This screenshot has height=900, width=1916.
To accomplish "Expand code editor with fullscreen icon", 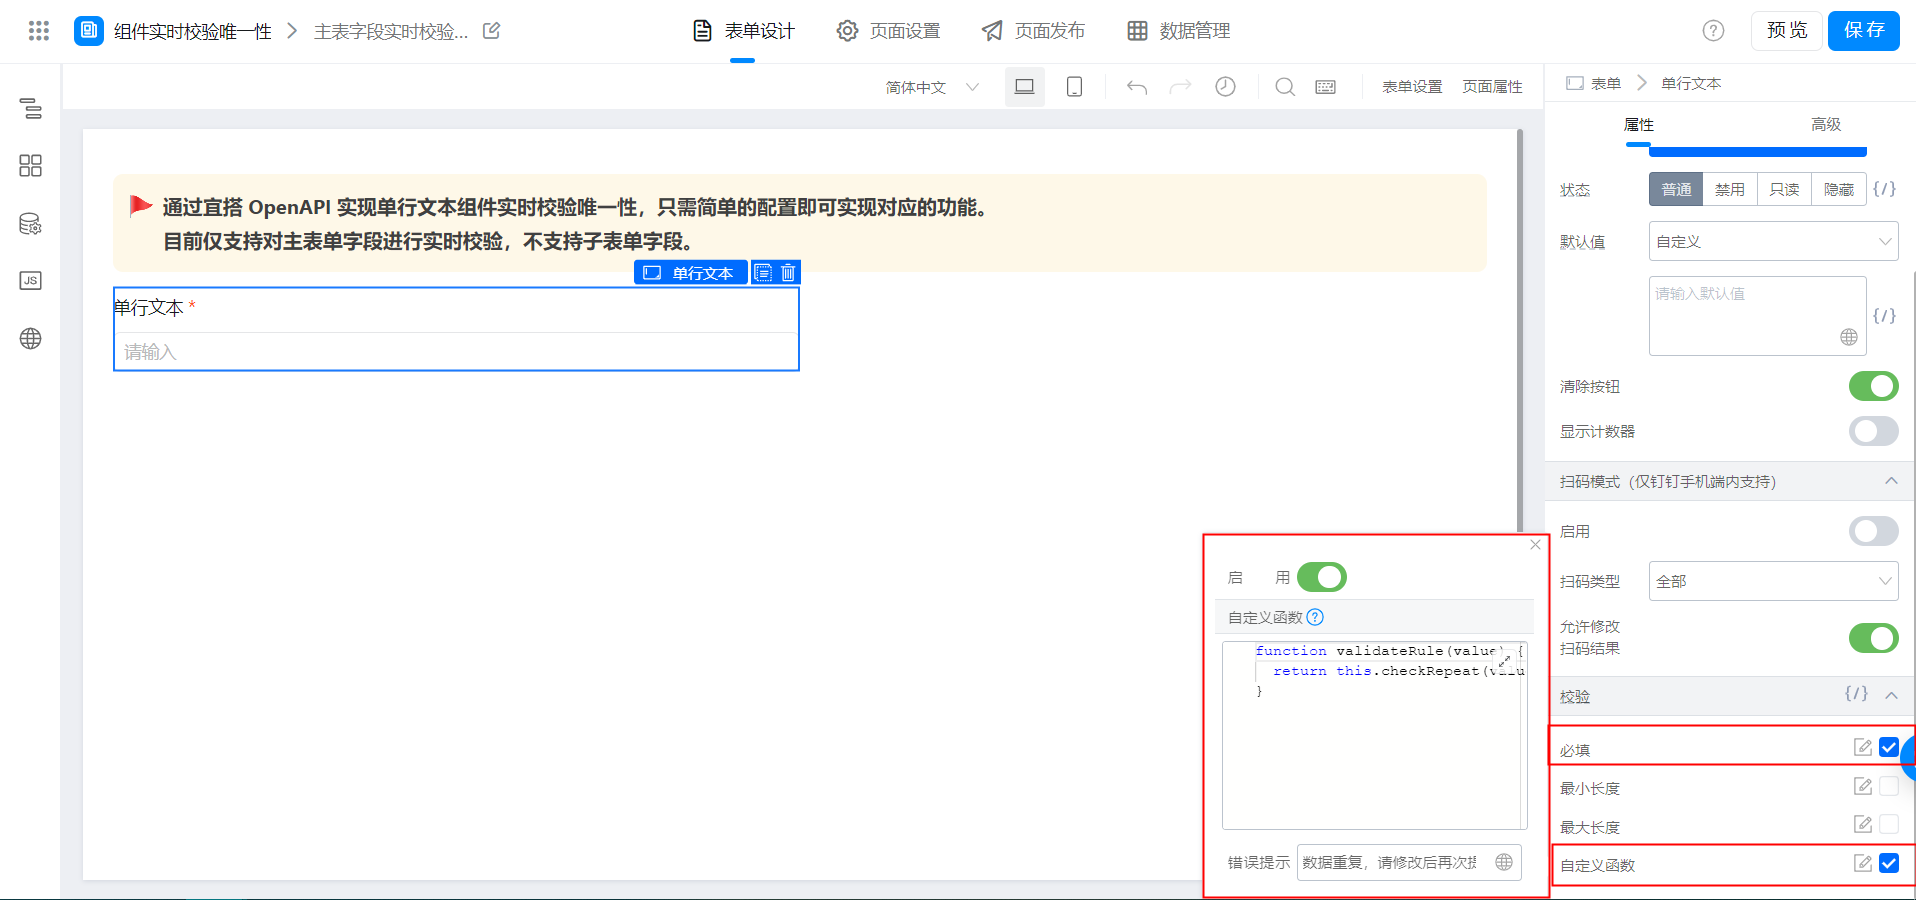I will [x=1505, y=660].
